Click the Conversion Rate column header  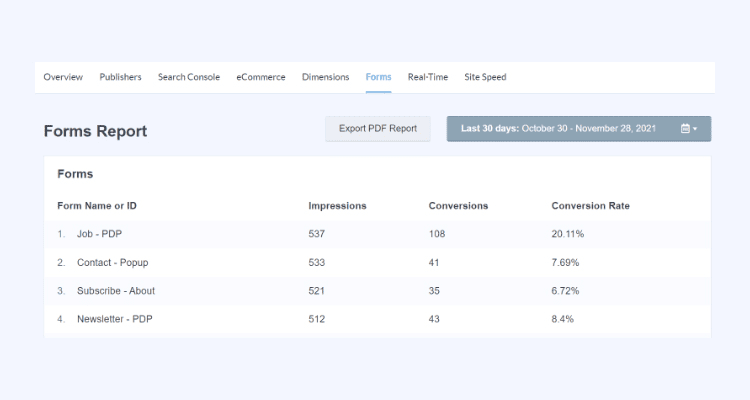click(590, 206)
